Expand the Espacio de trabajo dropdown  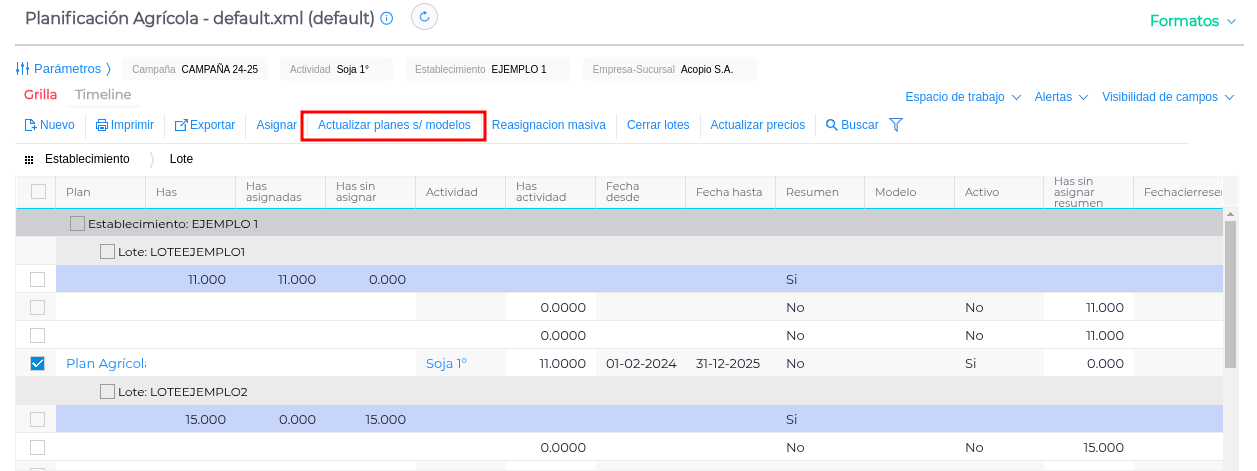962,97
